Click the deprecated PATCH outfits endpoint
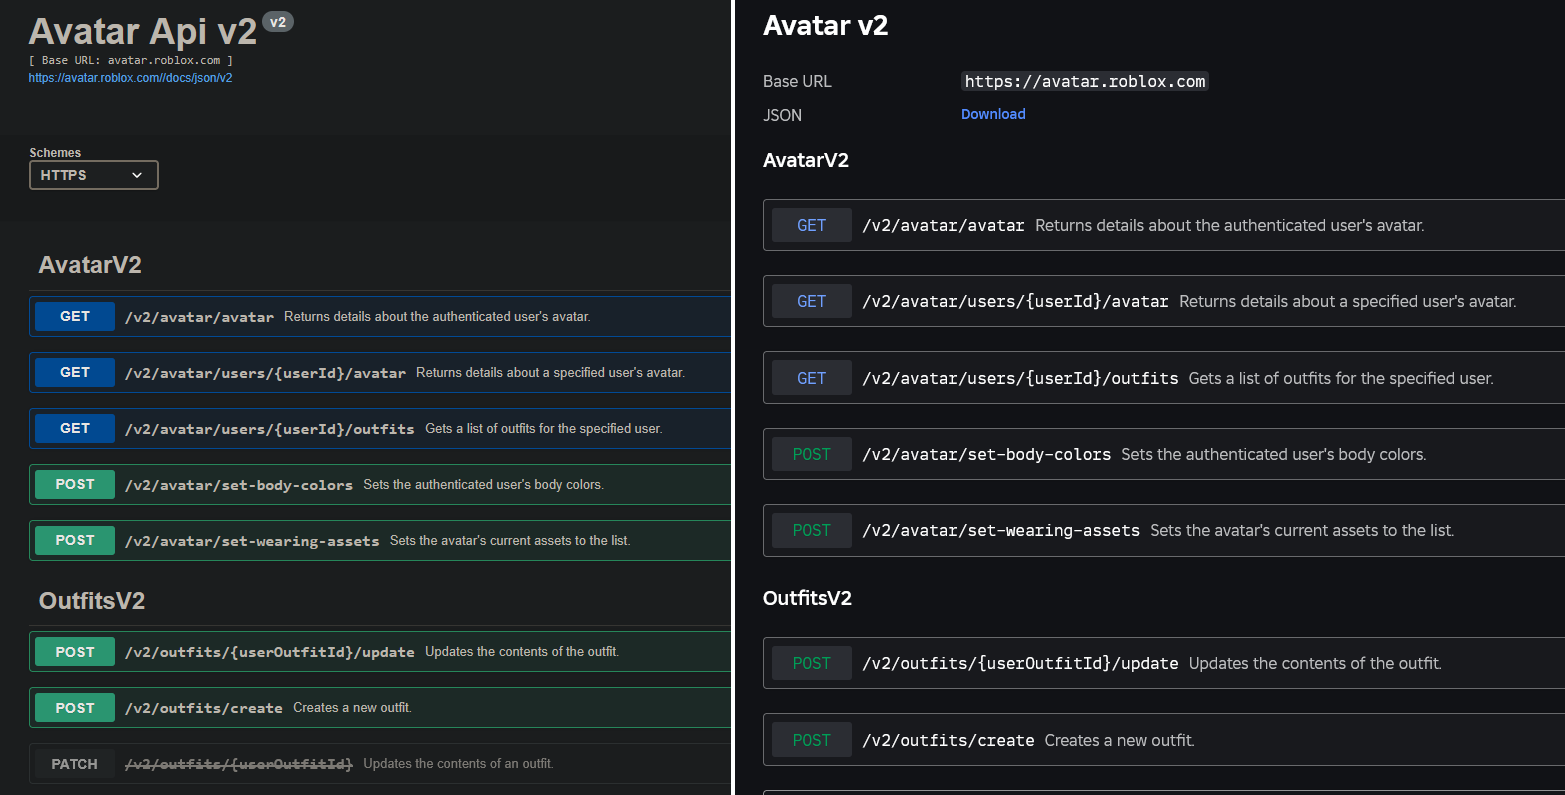Screen dimensions: 1565x795 [x=238, y=764]
